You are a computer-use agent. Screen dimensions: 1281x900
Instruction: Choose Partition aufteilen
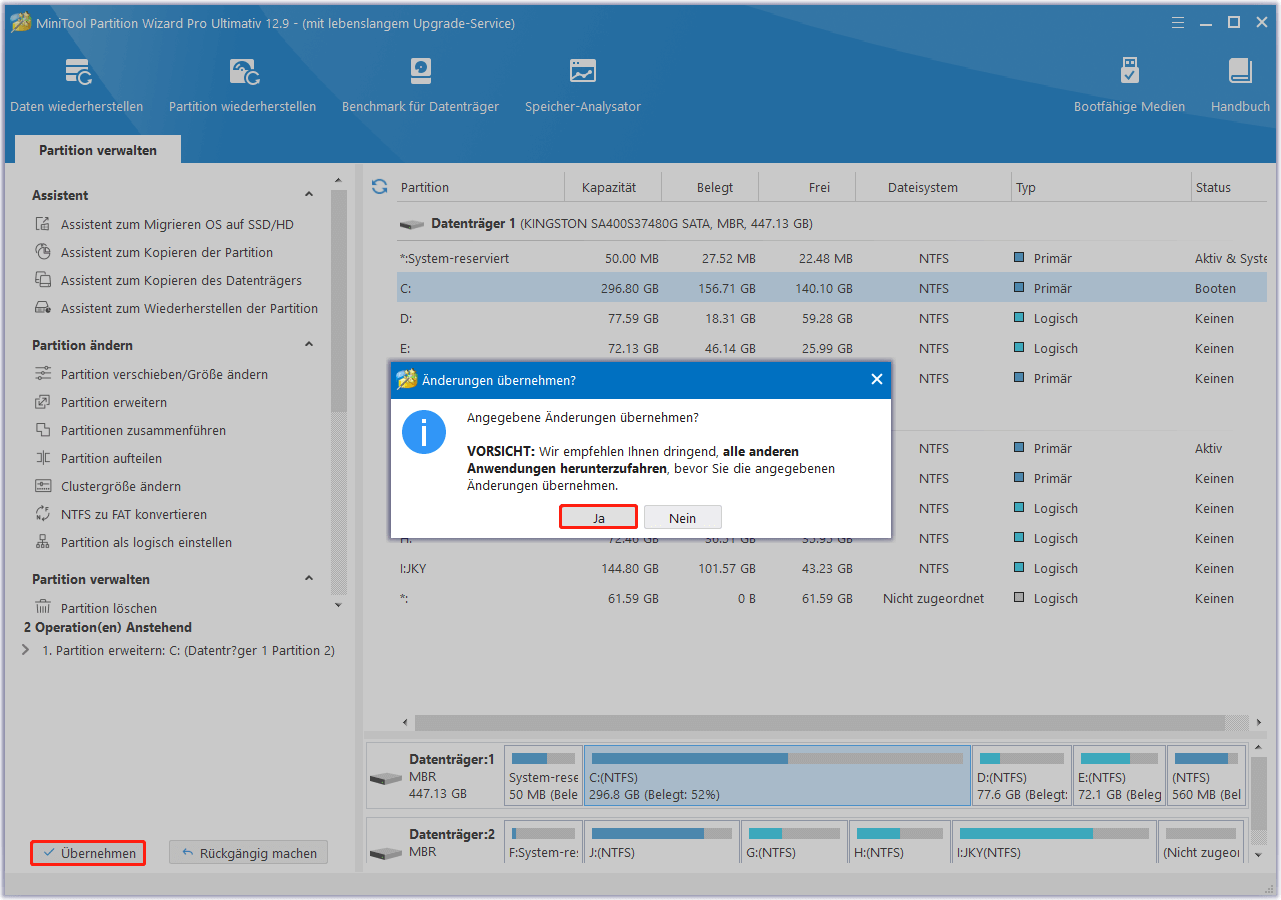(111, 459)
